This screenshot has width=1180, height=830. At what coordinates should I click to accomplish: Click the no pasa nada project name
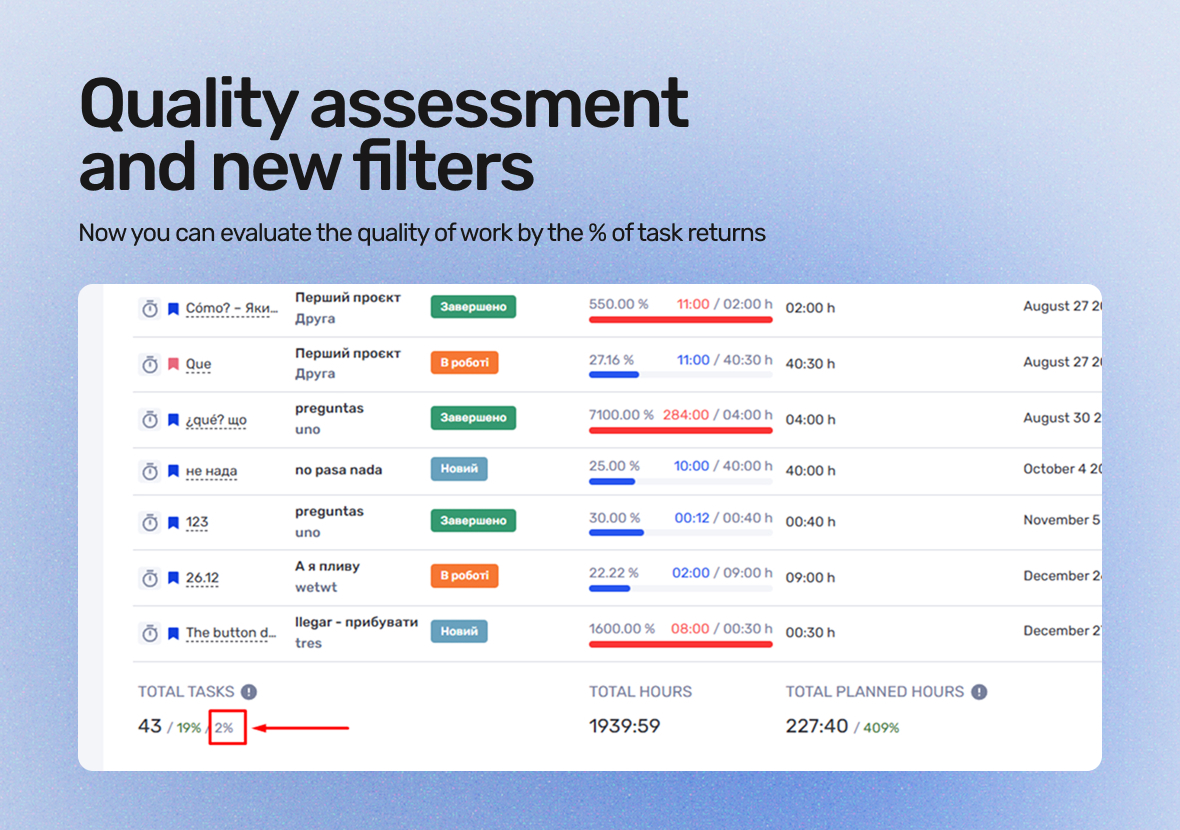[x=339, y=470]
